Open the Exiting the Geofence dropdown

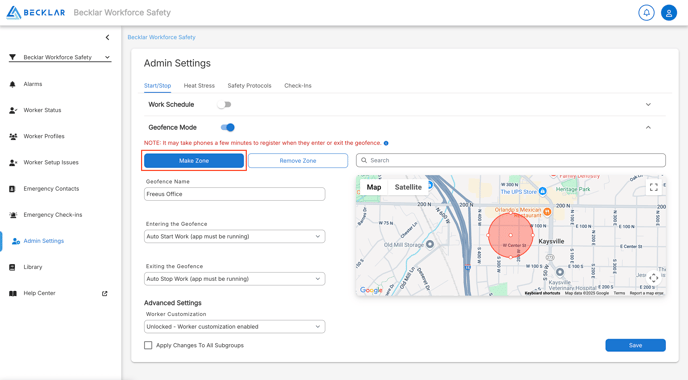(x=234, y=279)
